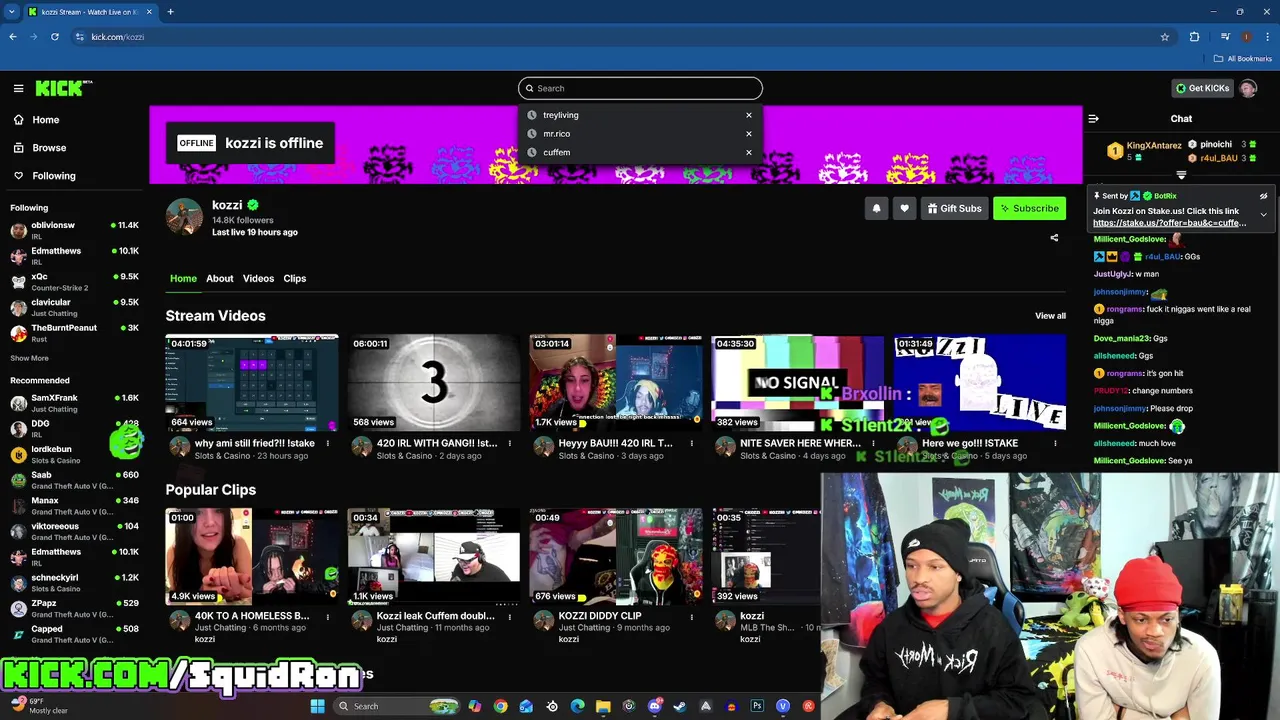
Task: Open Microsoft Edge from the taskbar
Action: [x=577, y=706]
